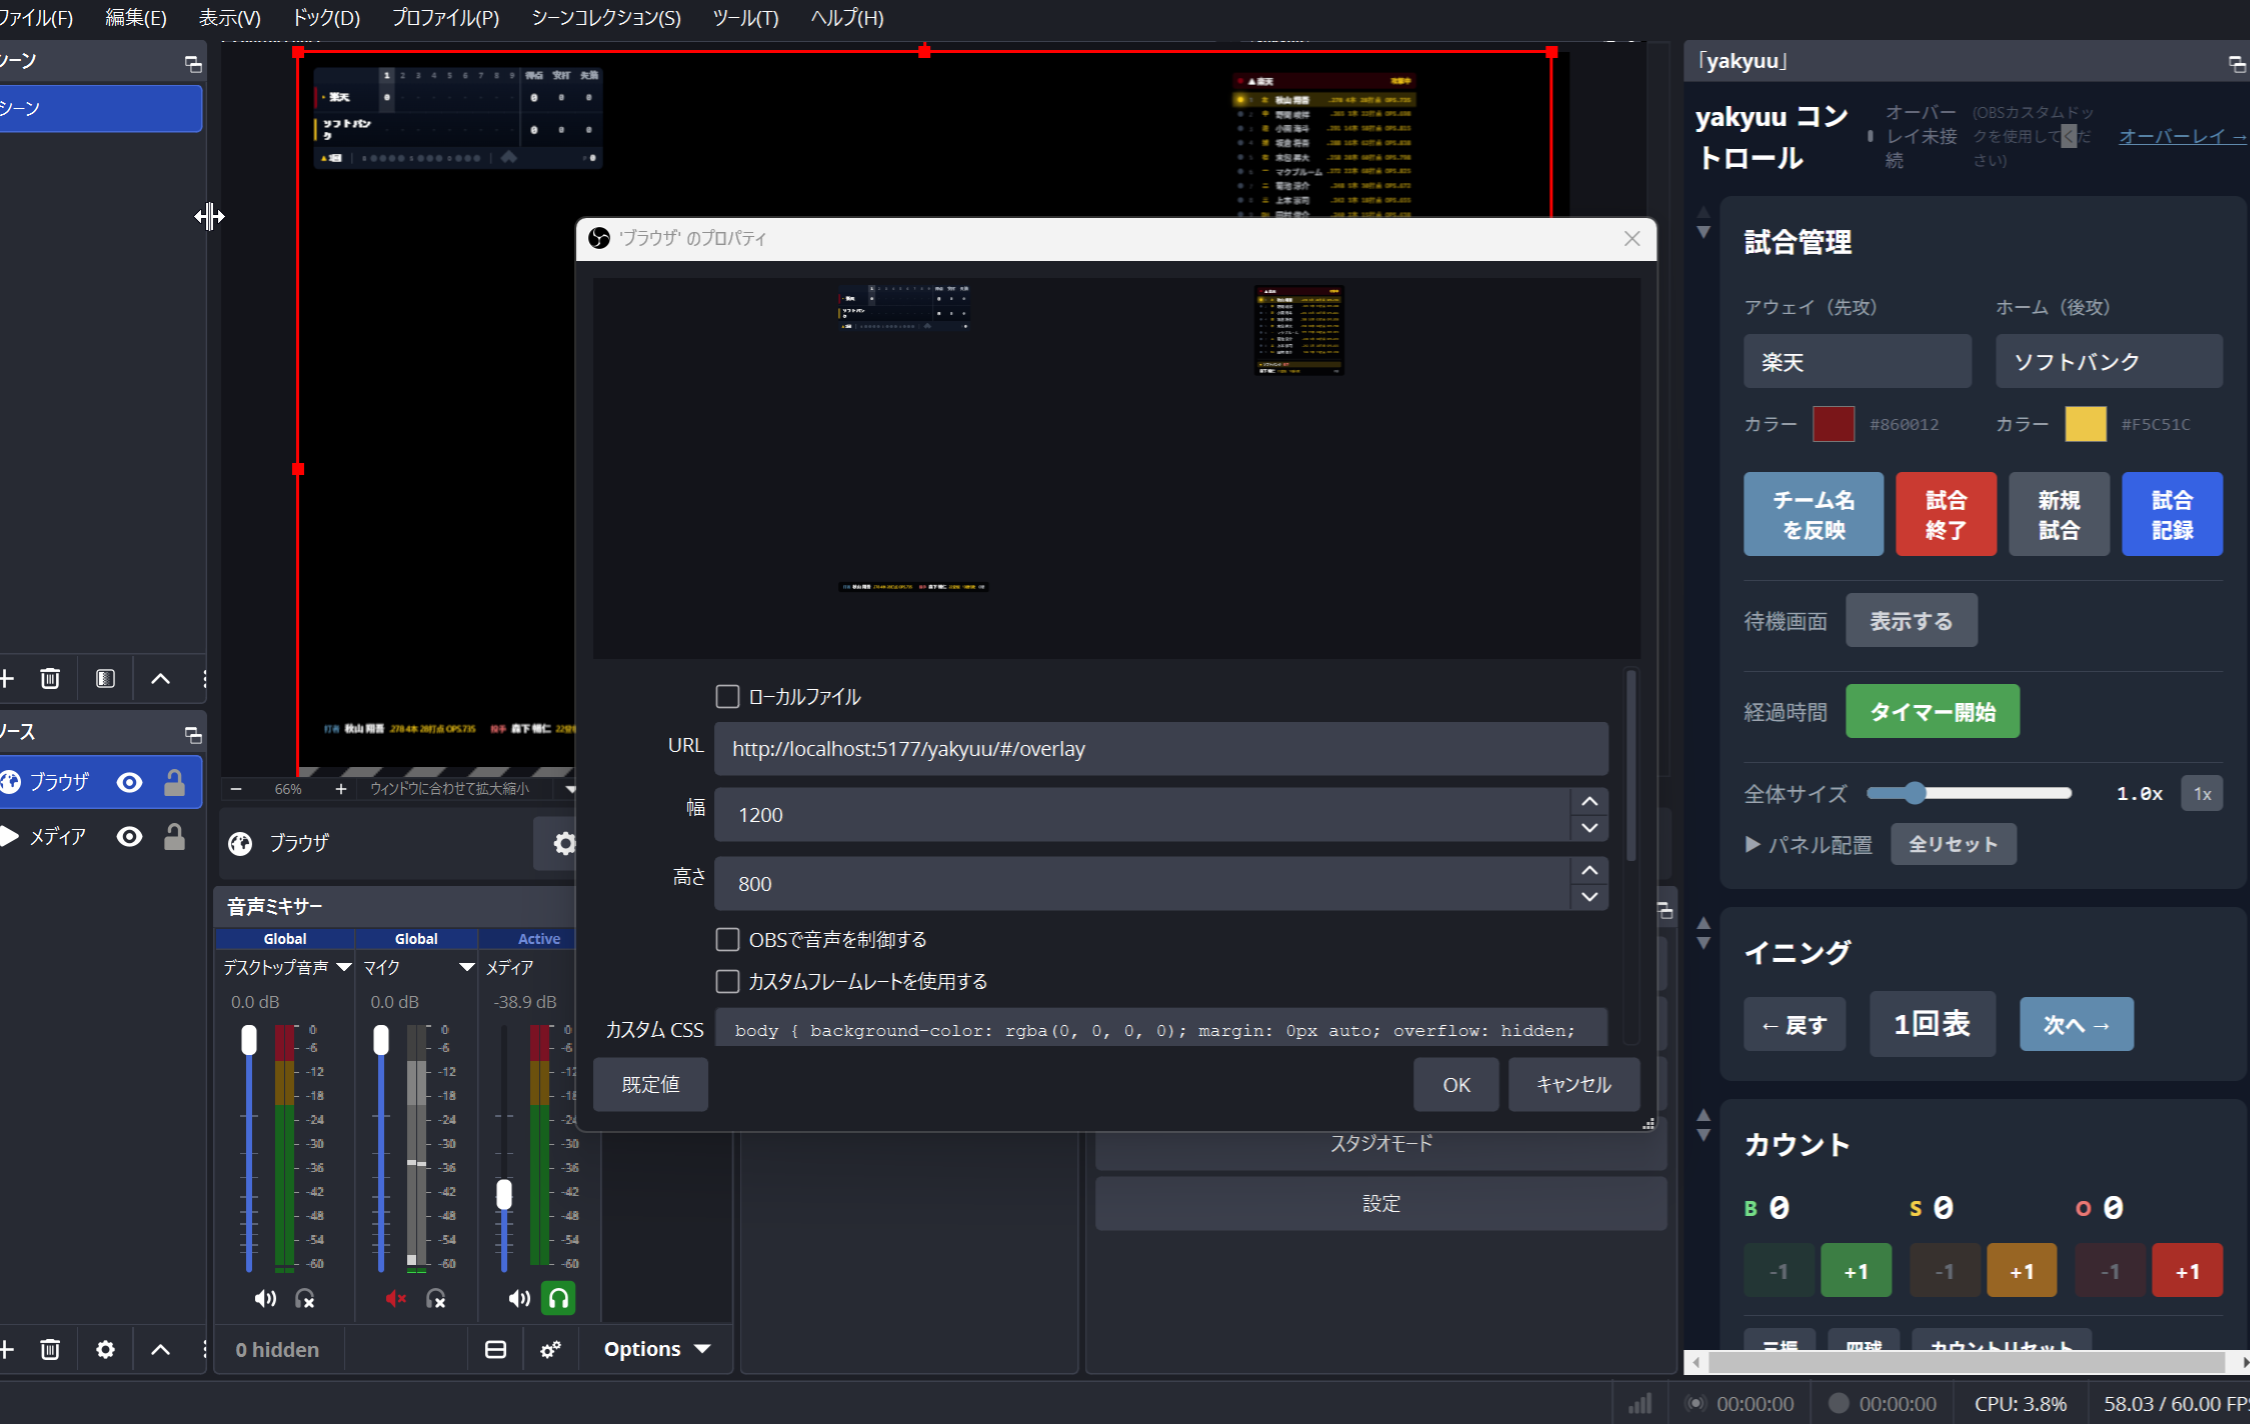
Task: Expand the デスクトップ音声 dropdown arrow
Action: [x=344, y=967]
